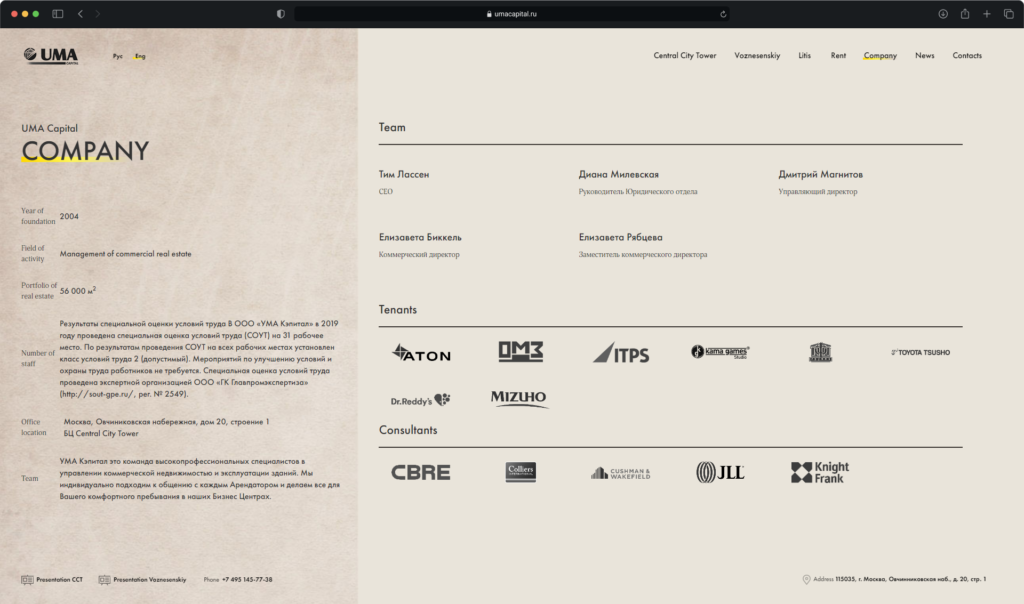Click the umacapital.ru address bar
This screenshot has width=1024, height=604.
click(511, 14)
